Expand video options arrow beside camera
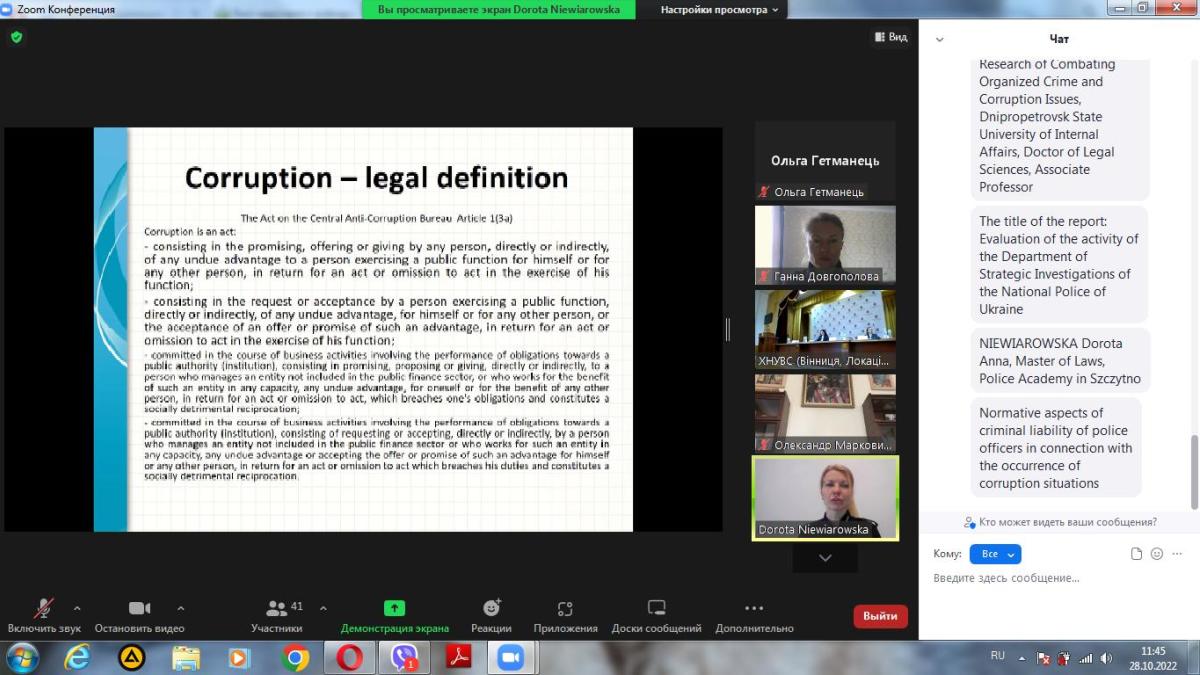 pos(181,607)
